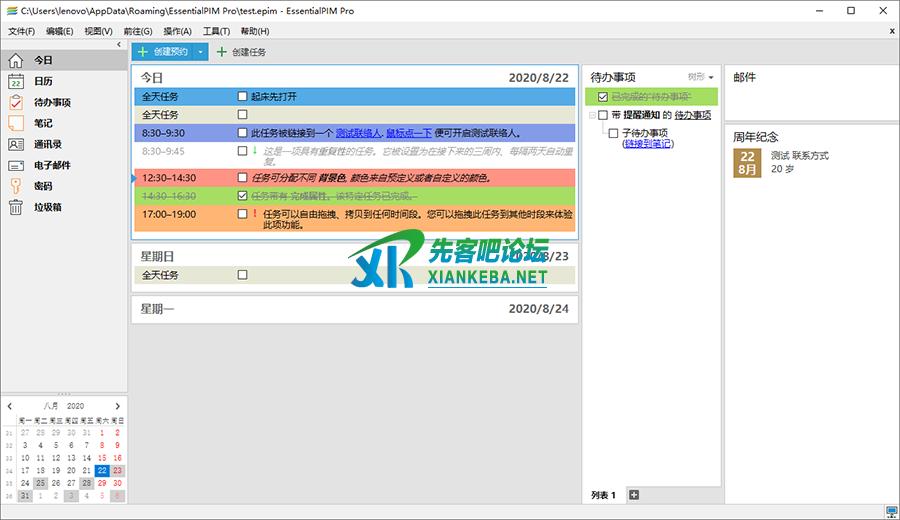Open the 树形 view dropdown in to-do panel

[x=702, y=77]
